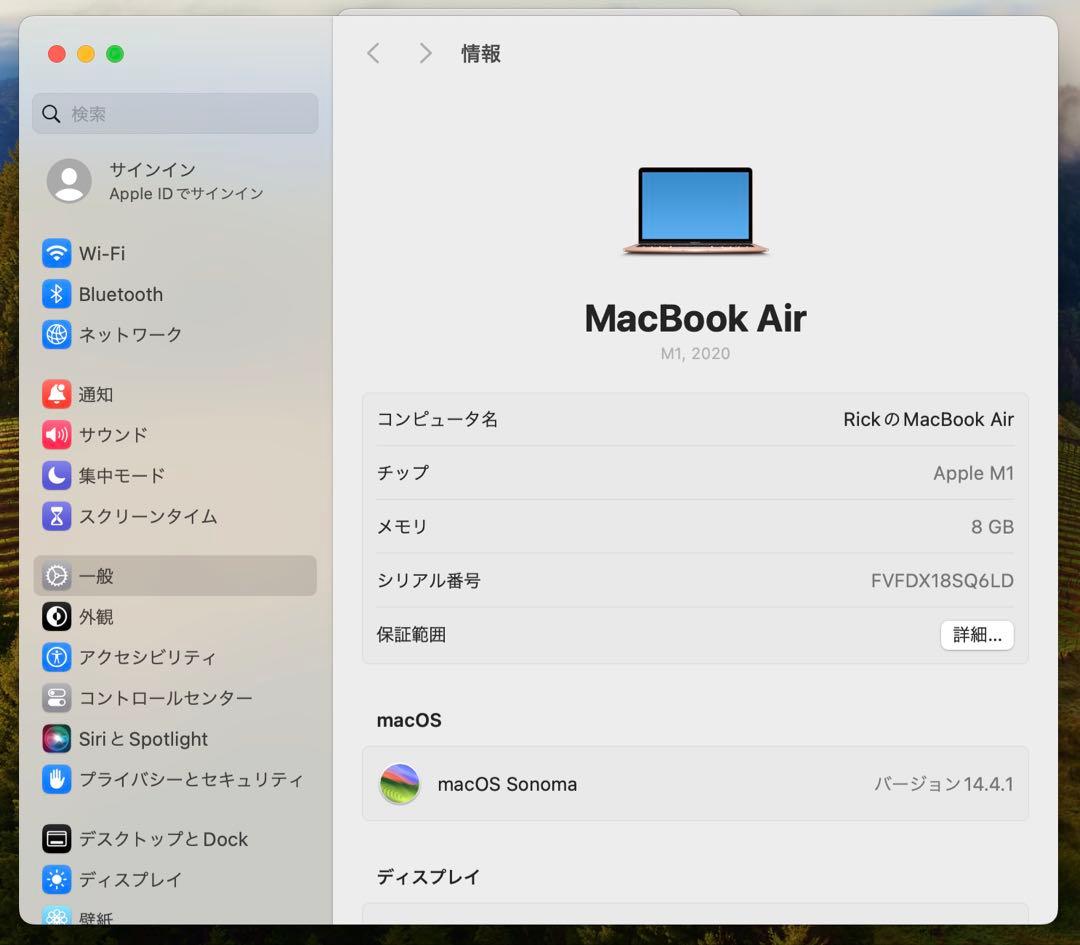Click 詳細... next to 保証範囲
Image resolution: width=1080 pixels, height=945 pixels.
pos(977,635)
